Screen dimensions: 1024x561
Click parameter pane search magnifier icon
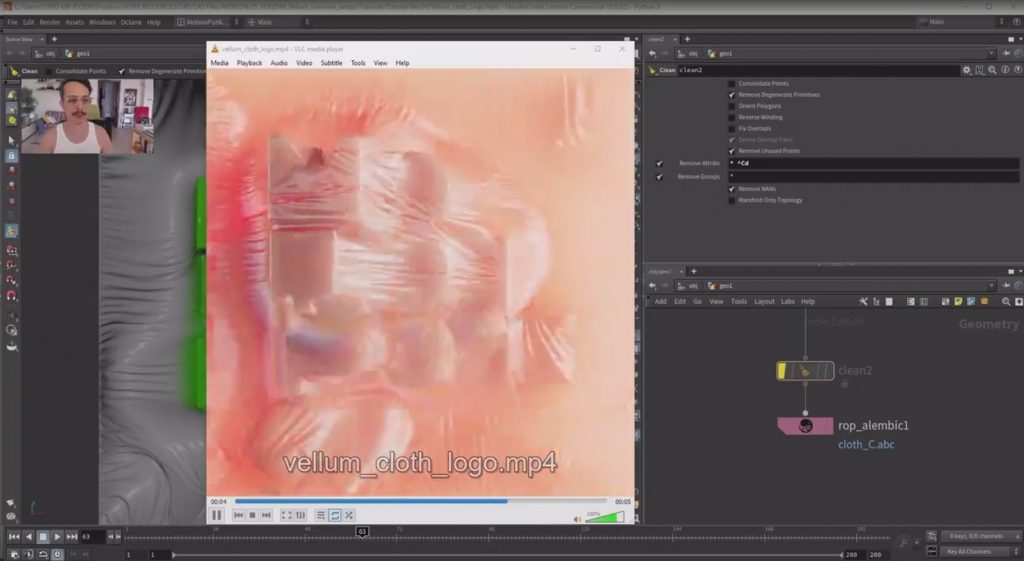click(992, 70)
